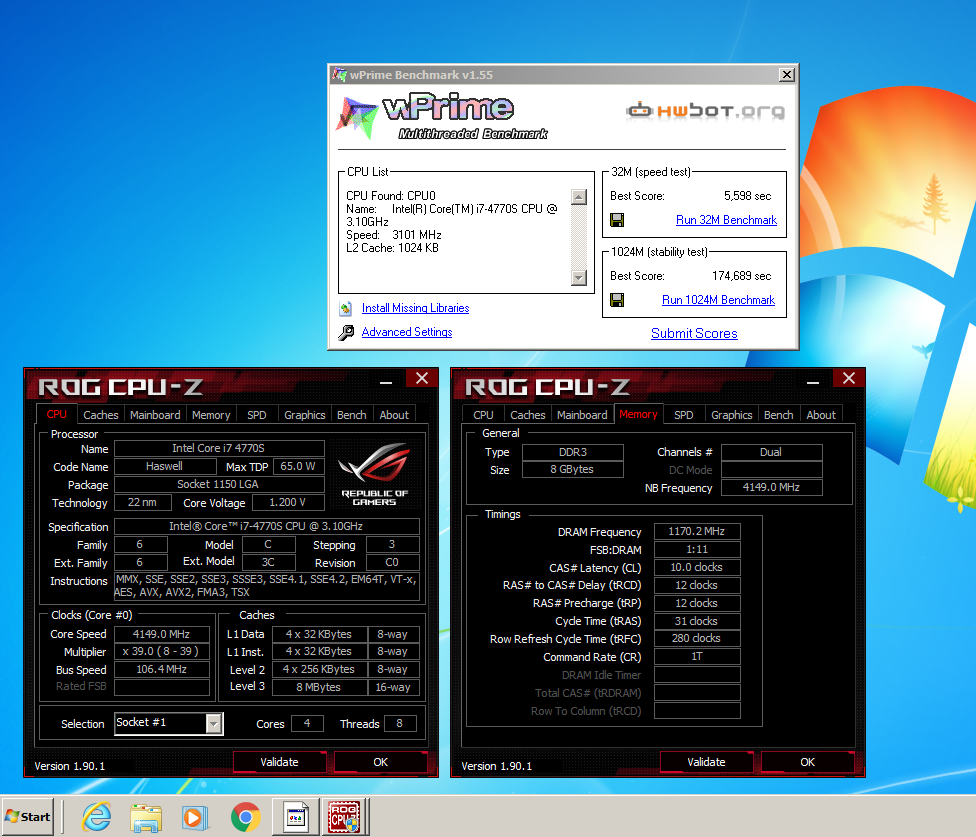Open About tab in right CPU-Z window
This screenshot has height=837, width=976.
(x=821, y=415)
